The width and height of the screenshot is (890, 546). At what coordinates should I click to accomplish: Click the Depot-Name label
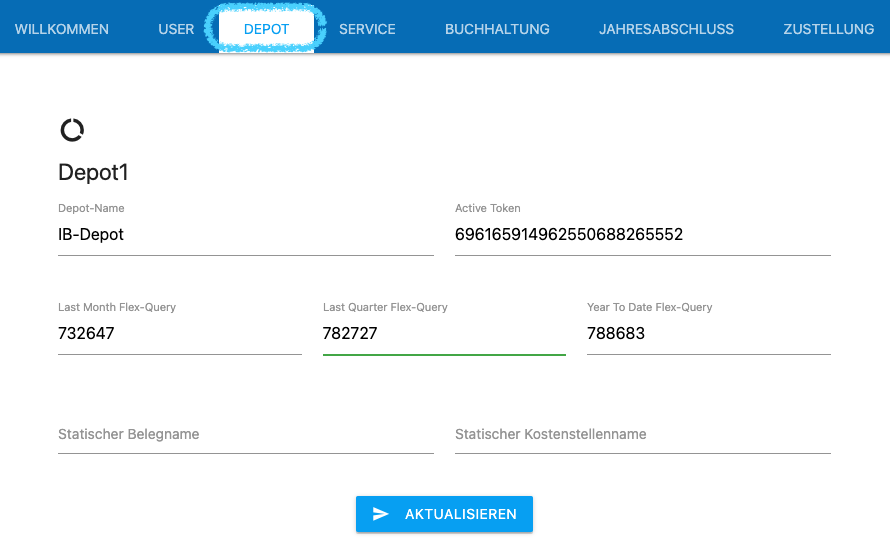[x=91, y=208]
